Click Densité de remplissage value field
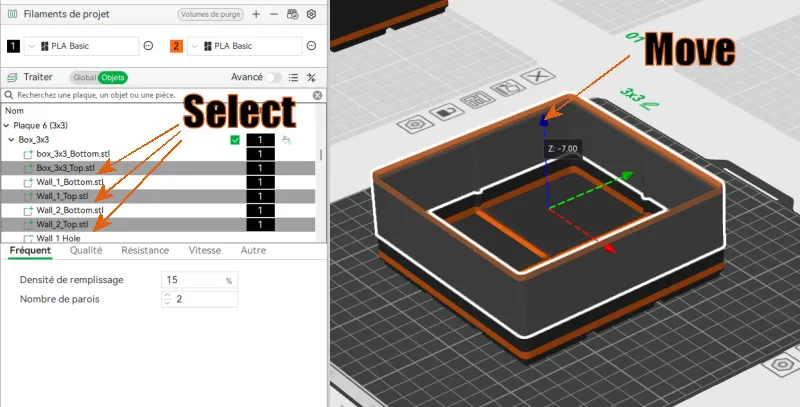The width and height of the screenshot is (800, 407). (199, 280)
